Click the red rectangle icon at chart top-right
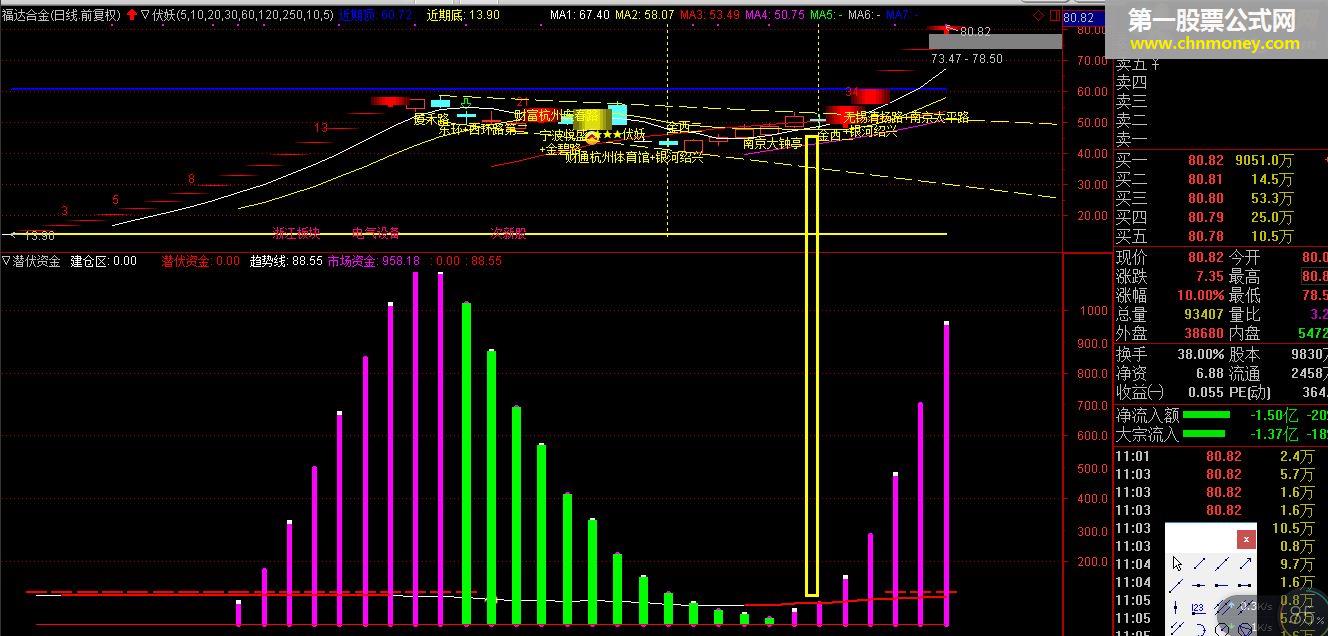 [x=1053, y=15]
